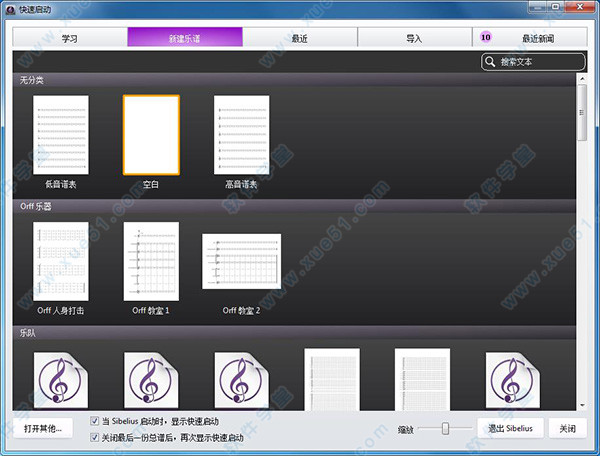The image size is (600, 456).
Task: Toggle 当 Sibelius 启动时显示快速启动 checkbox
Action: pos(94,421)
